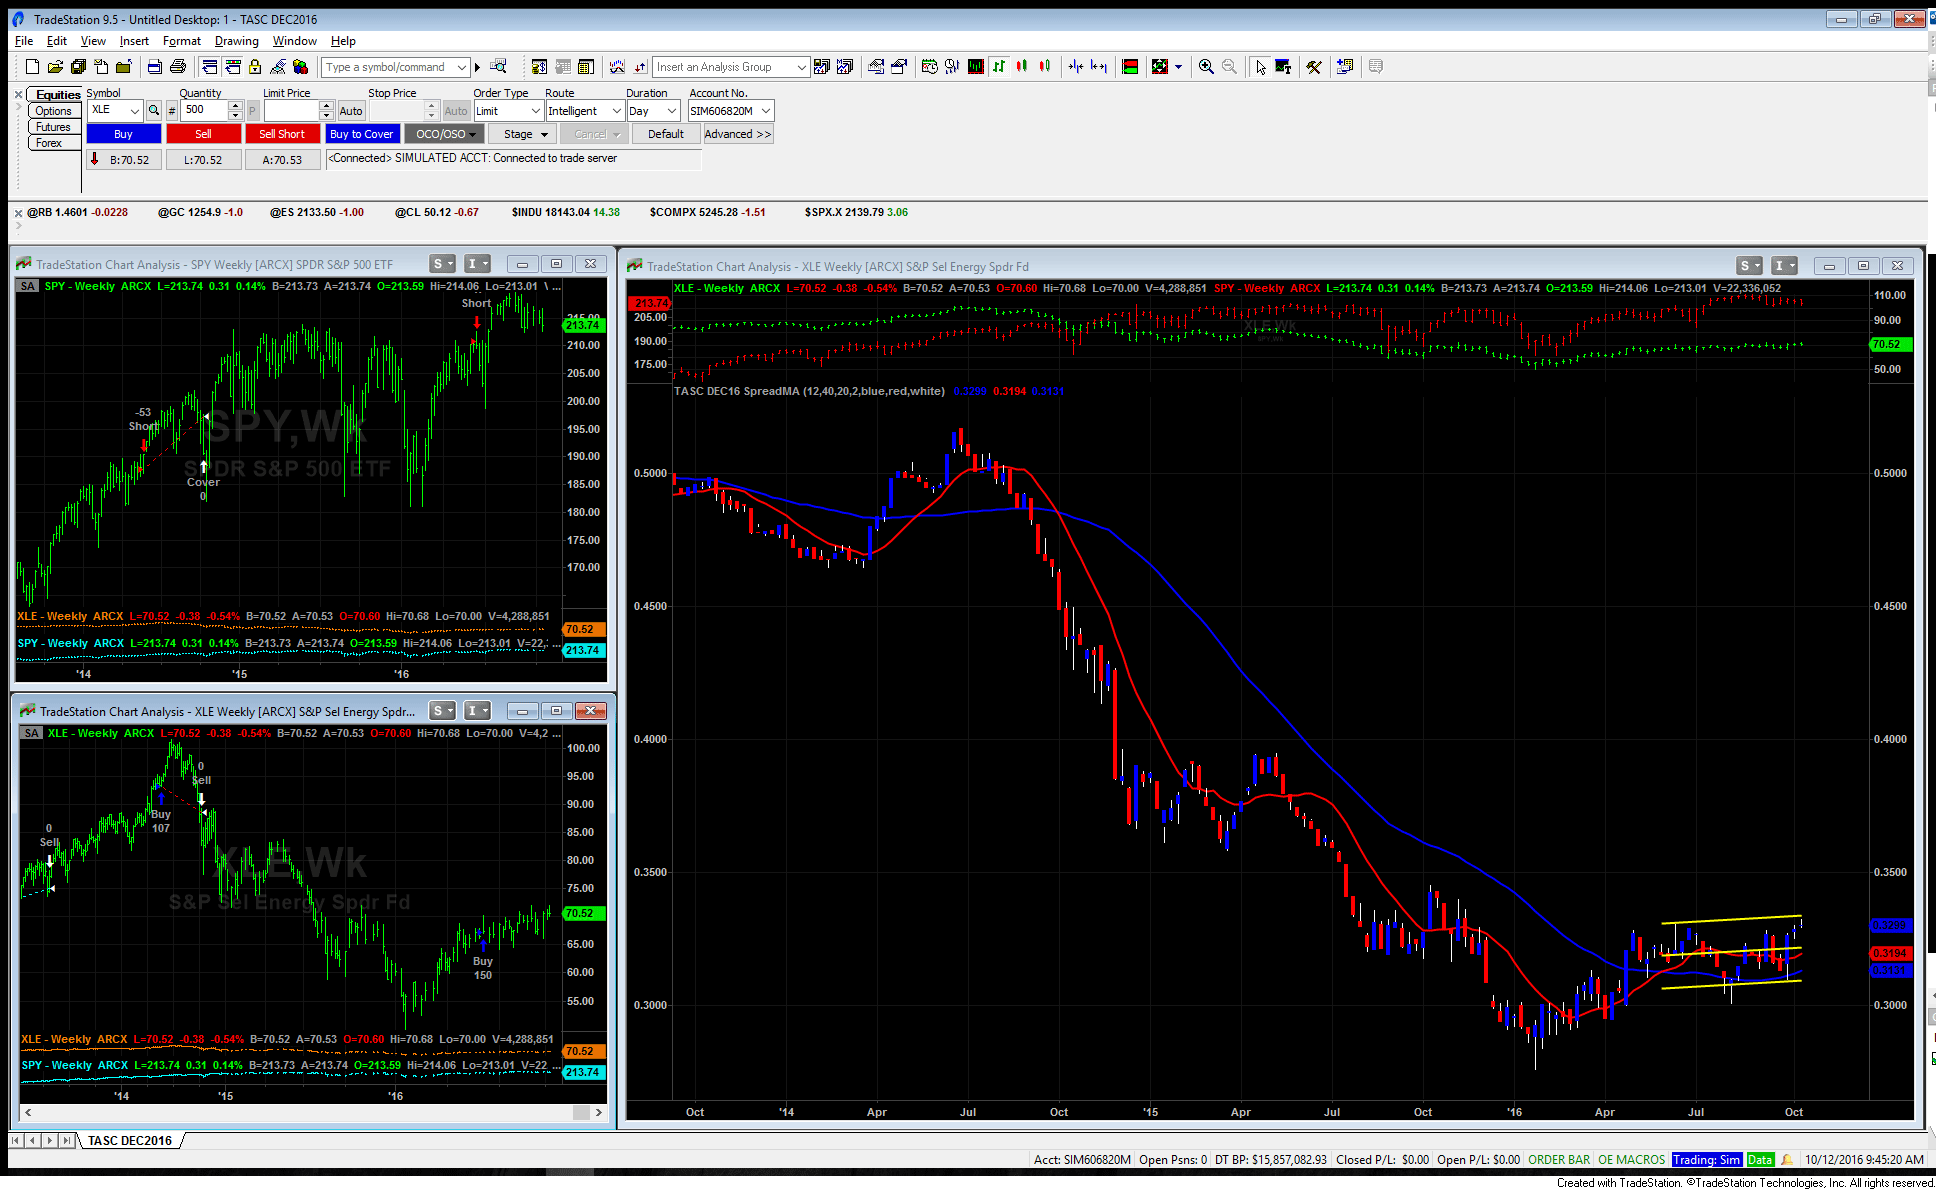Click the colored cubes icon
This screenshot has width=1936, height=1189.
(300, 67)
